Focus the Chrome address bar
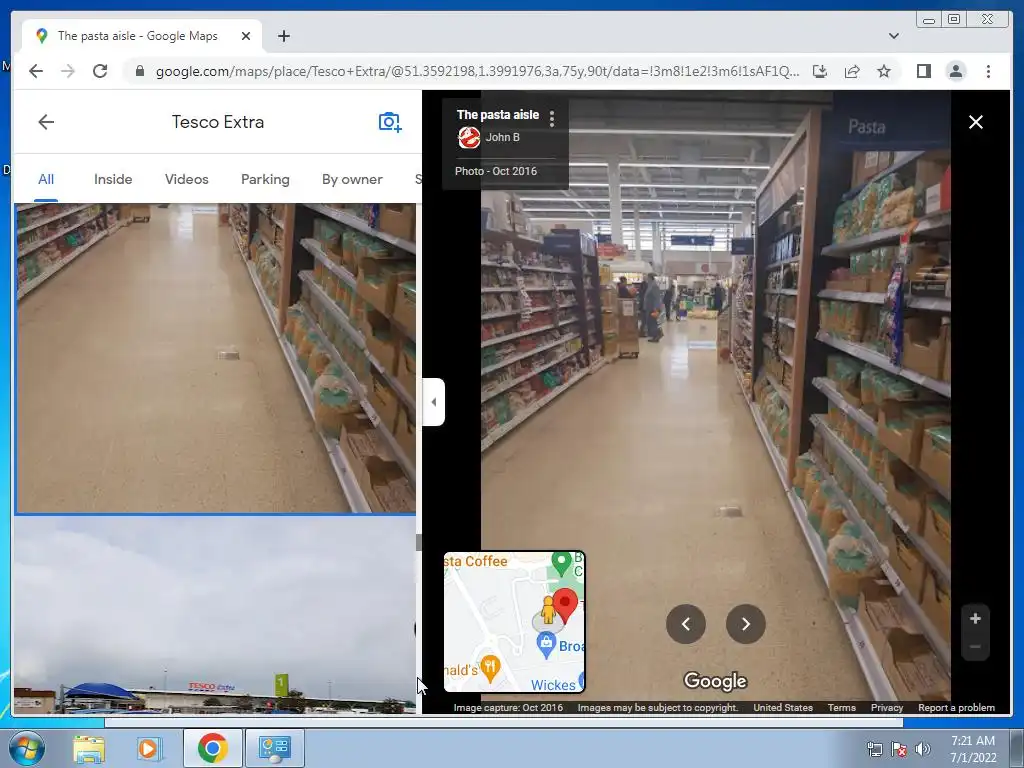This screenshot has height=768, width=1024. [477, 71]
